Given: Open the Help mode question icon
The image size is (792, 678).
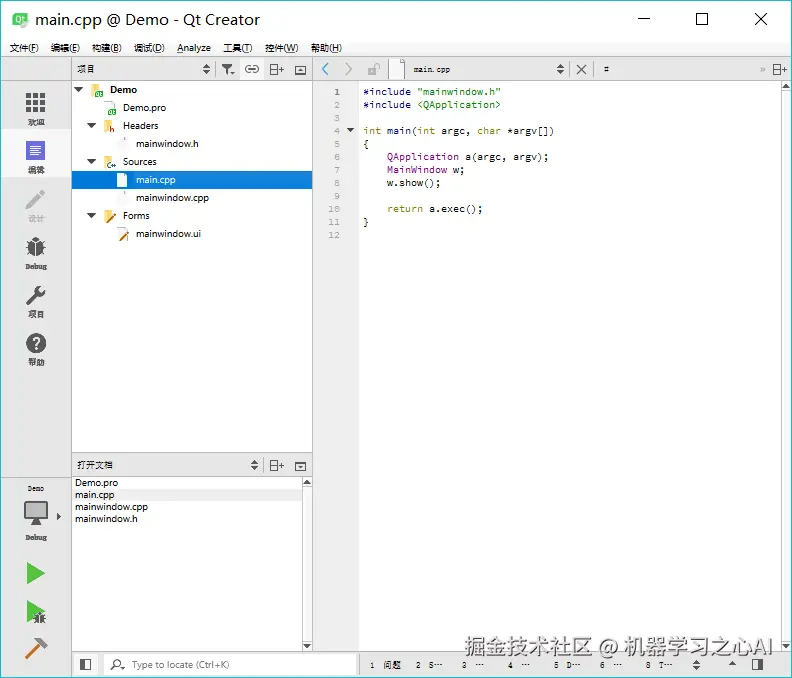Looking at the screenshot, I should [36, 348].
